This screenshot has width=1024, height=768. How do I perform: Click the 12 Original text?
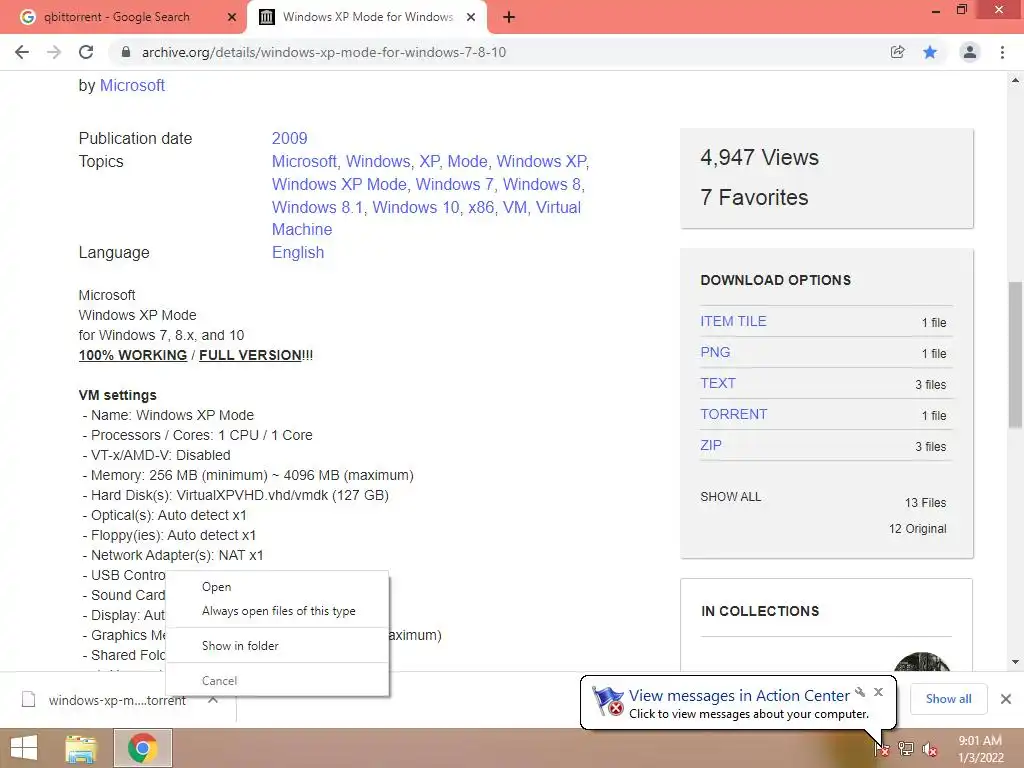[x=918, y=529]
